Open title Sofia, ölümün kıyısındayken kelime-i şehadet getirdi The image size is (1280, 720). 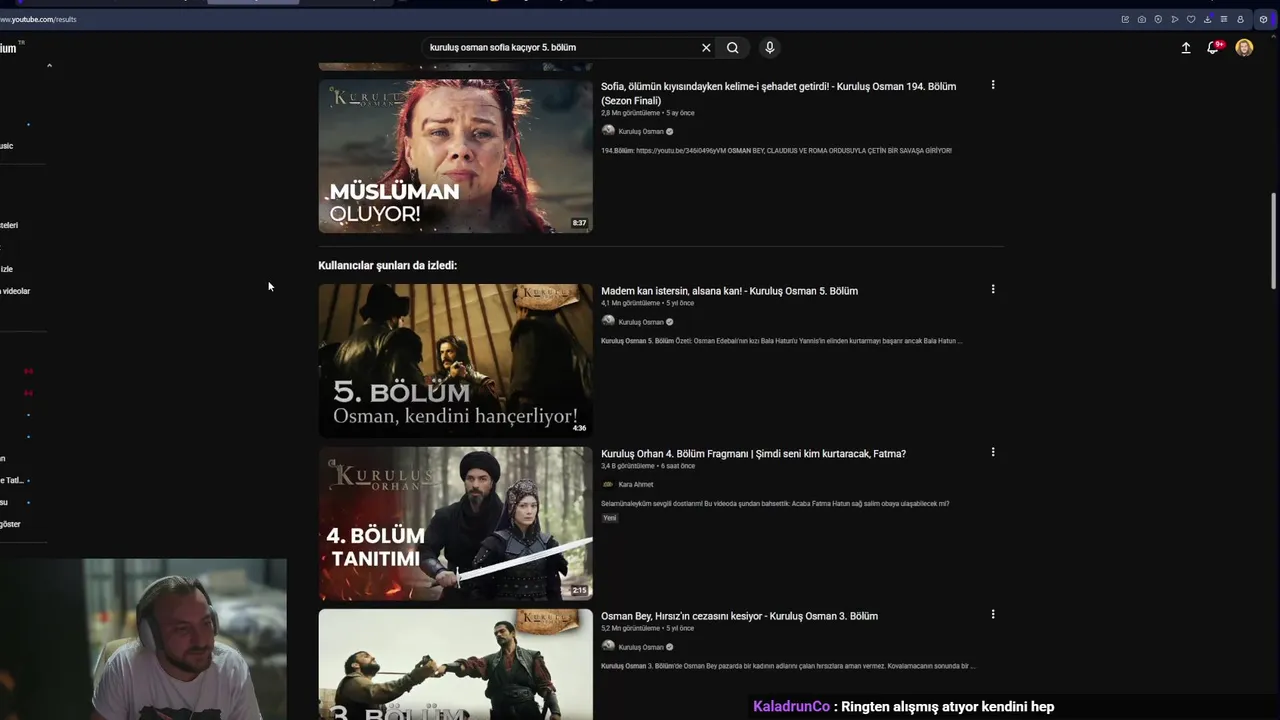coord(779,93)
